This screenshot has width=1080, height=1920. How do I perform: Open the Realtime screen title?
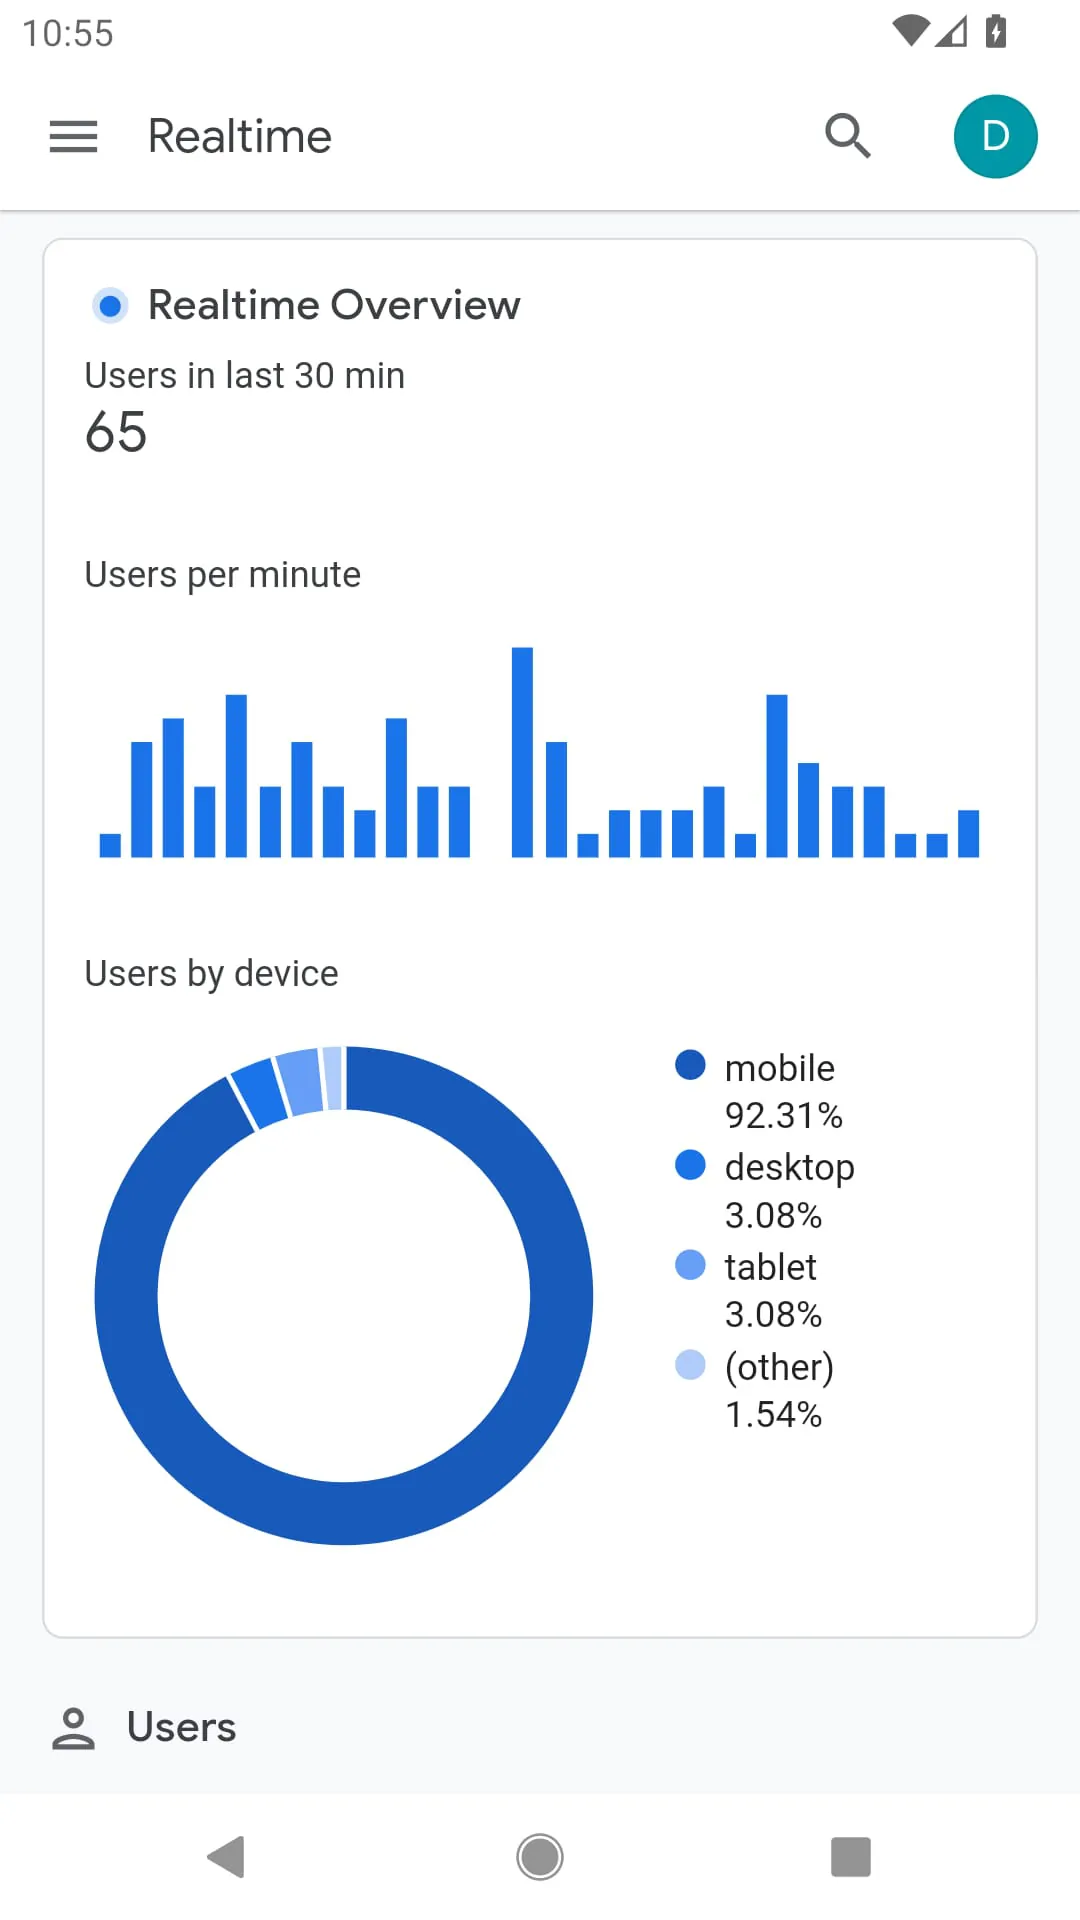(x=238, y=136)
